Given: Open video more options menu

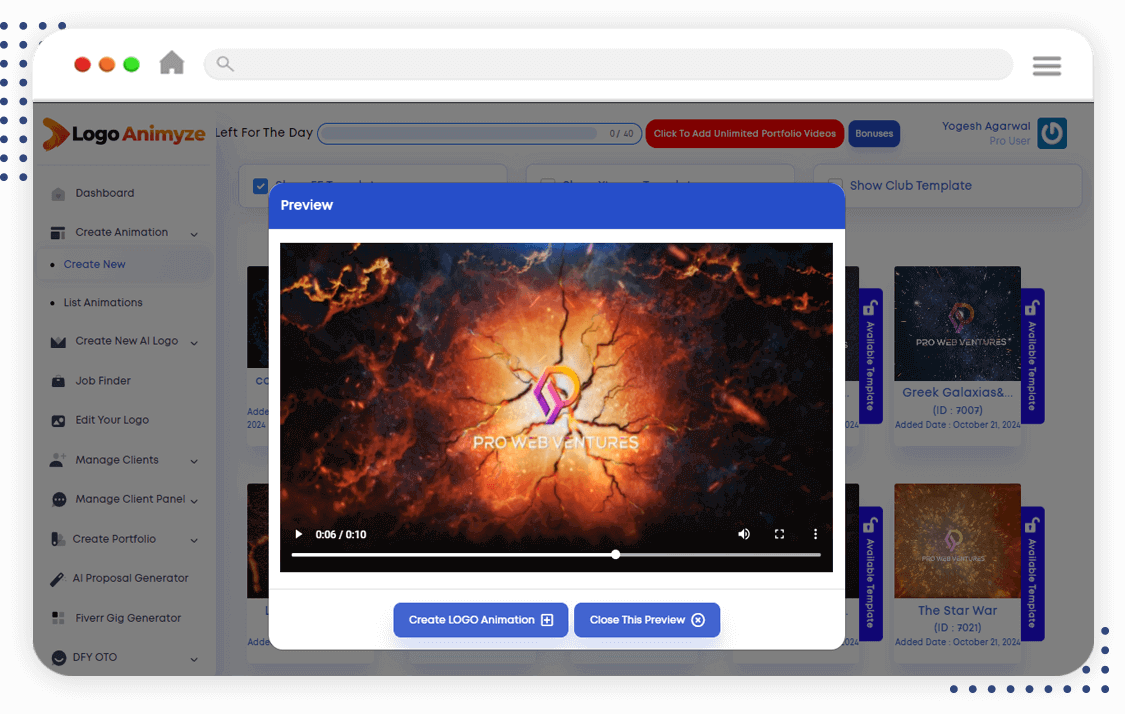Looking at the screenshot, I should click(815, 534).
